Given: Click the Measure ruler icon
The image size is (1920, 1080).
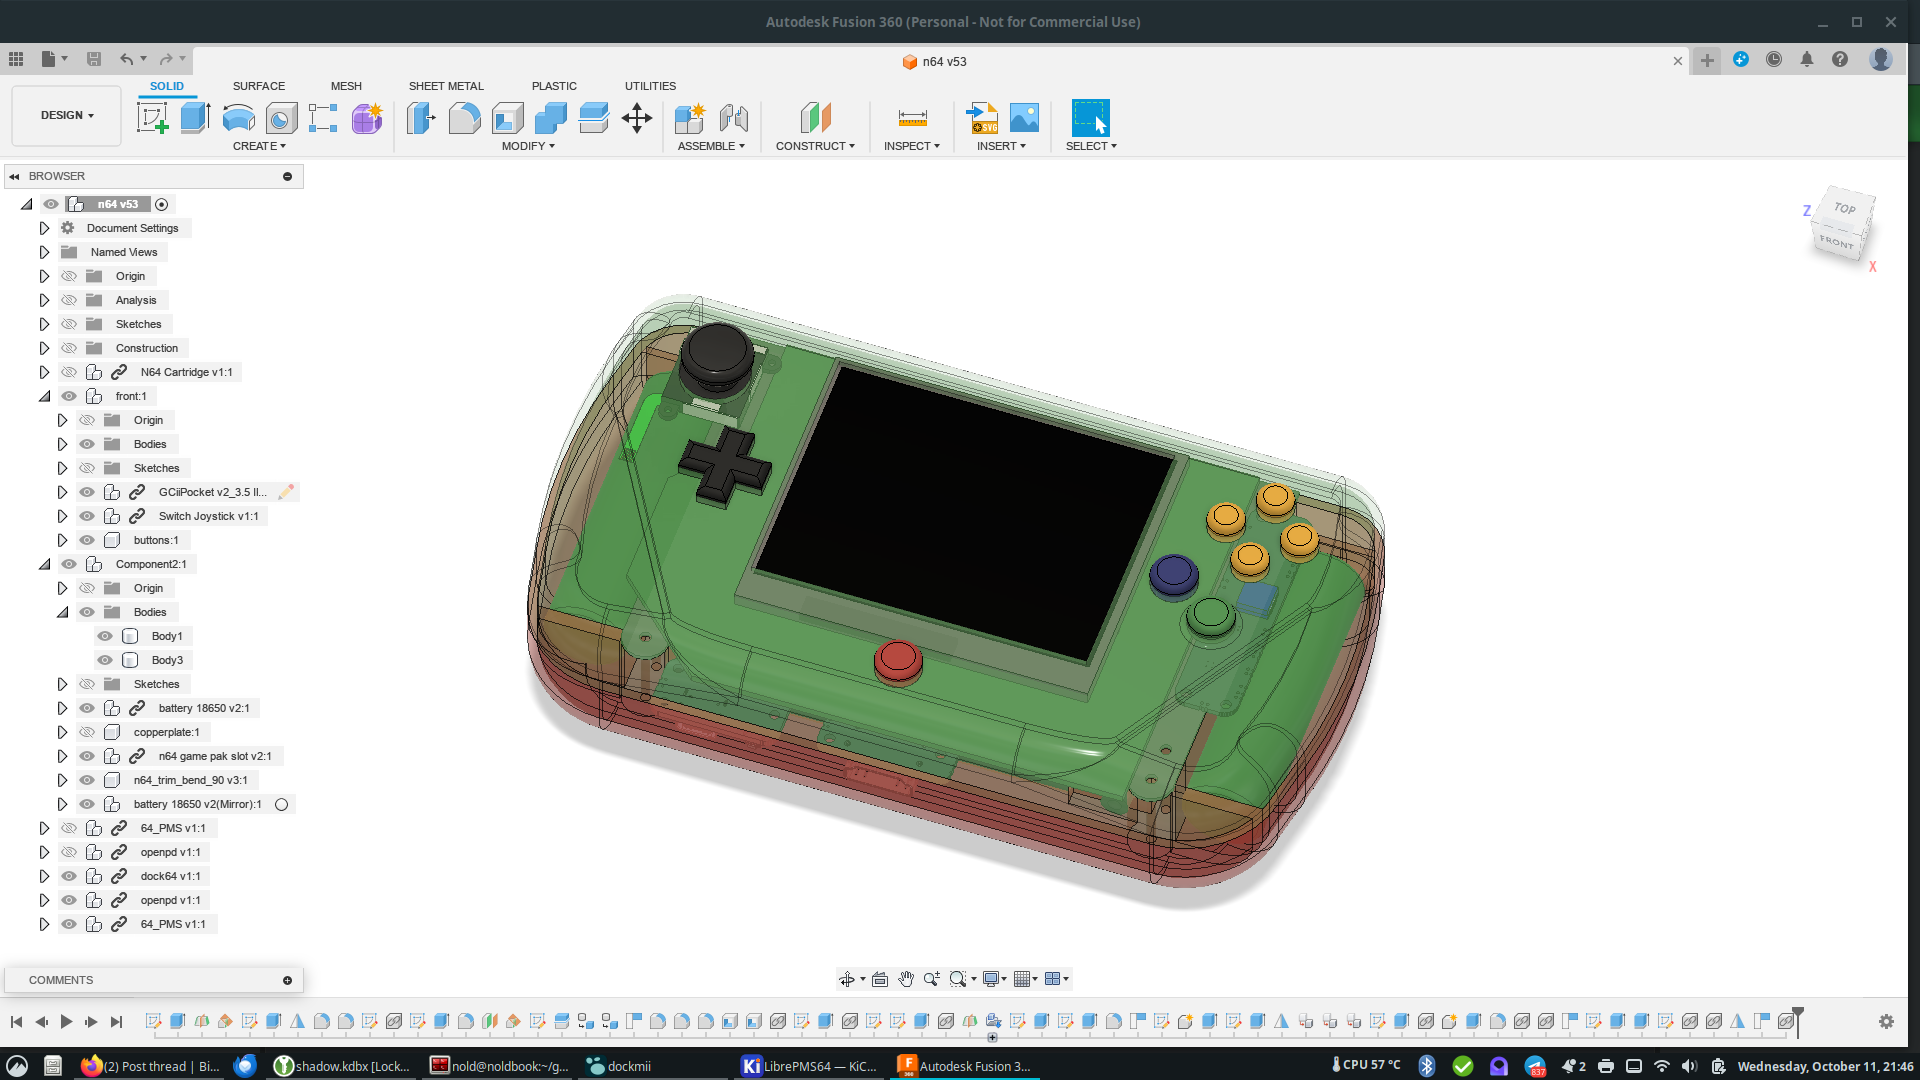Looking at the screenshot, I should coord(912,118).
